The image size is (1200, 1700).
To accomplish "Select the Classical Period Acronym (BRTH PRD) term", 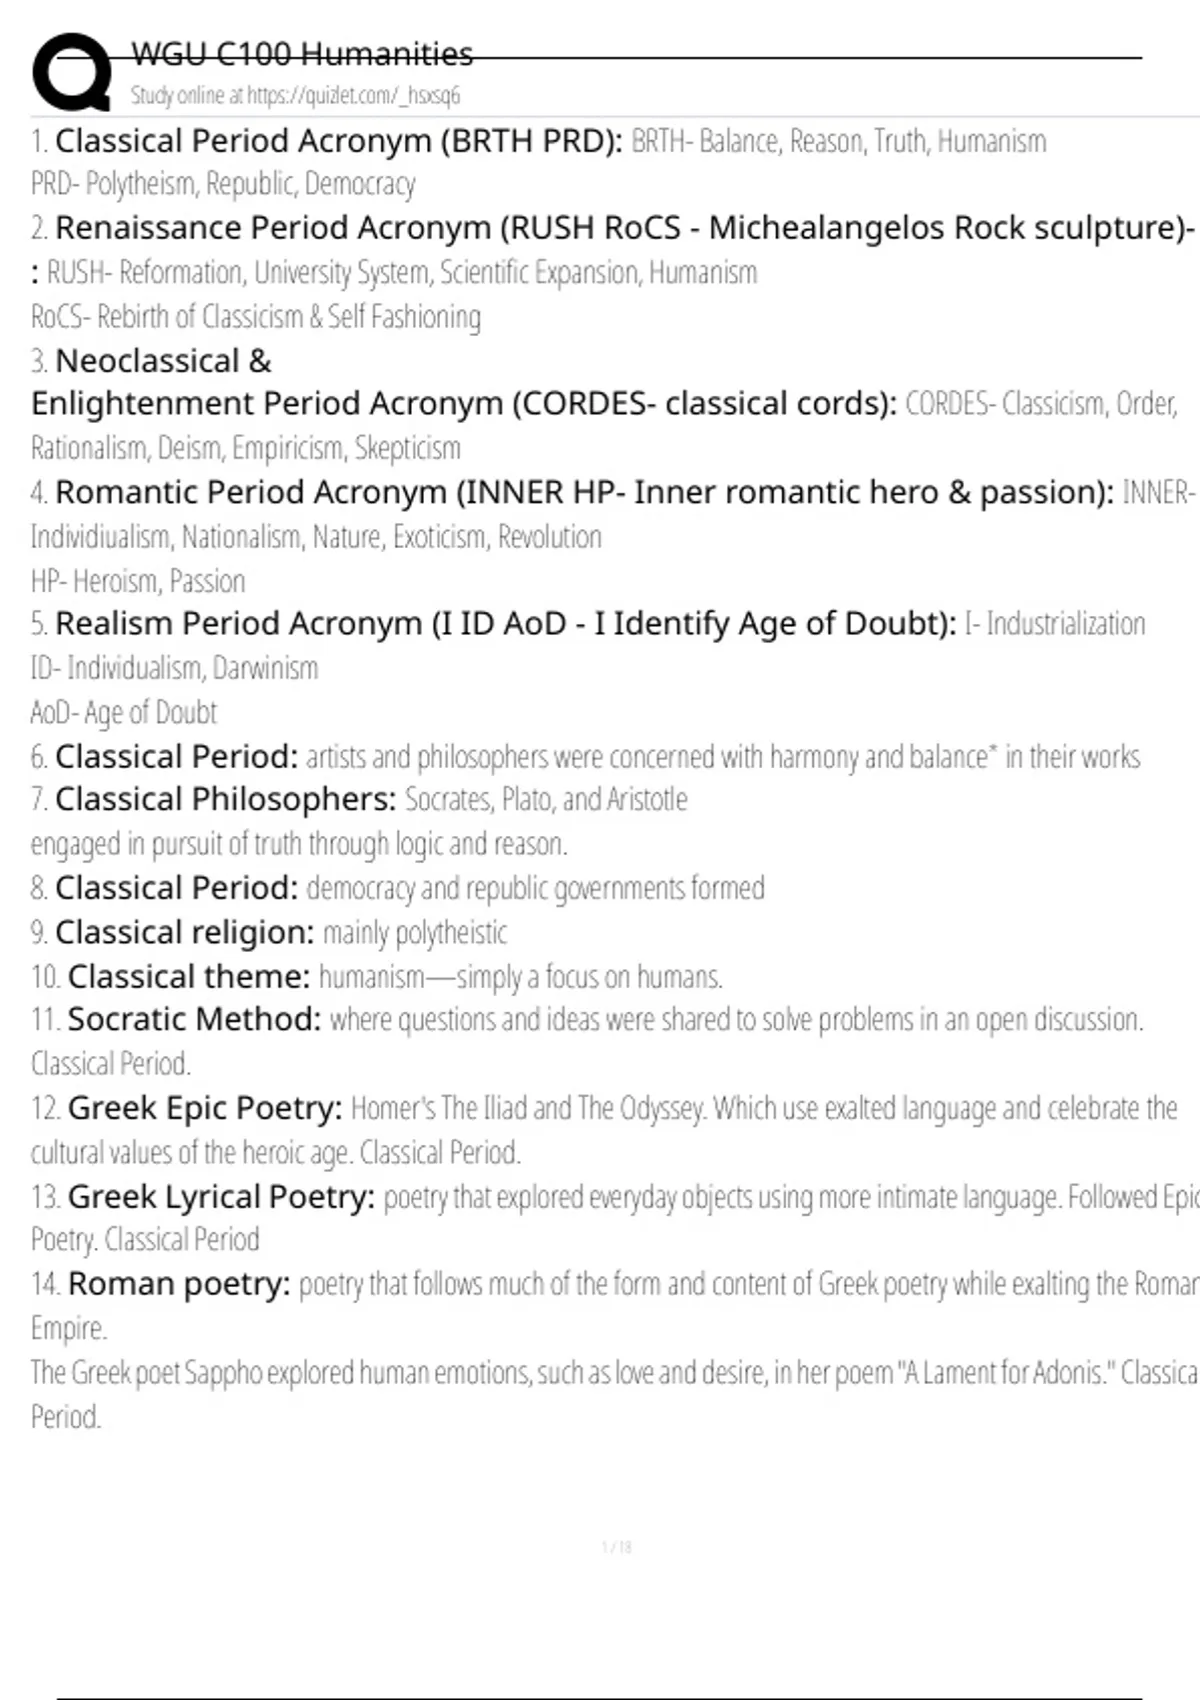I will pyautogui.click(x=338, y=141).
